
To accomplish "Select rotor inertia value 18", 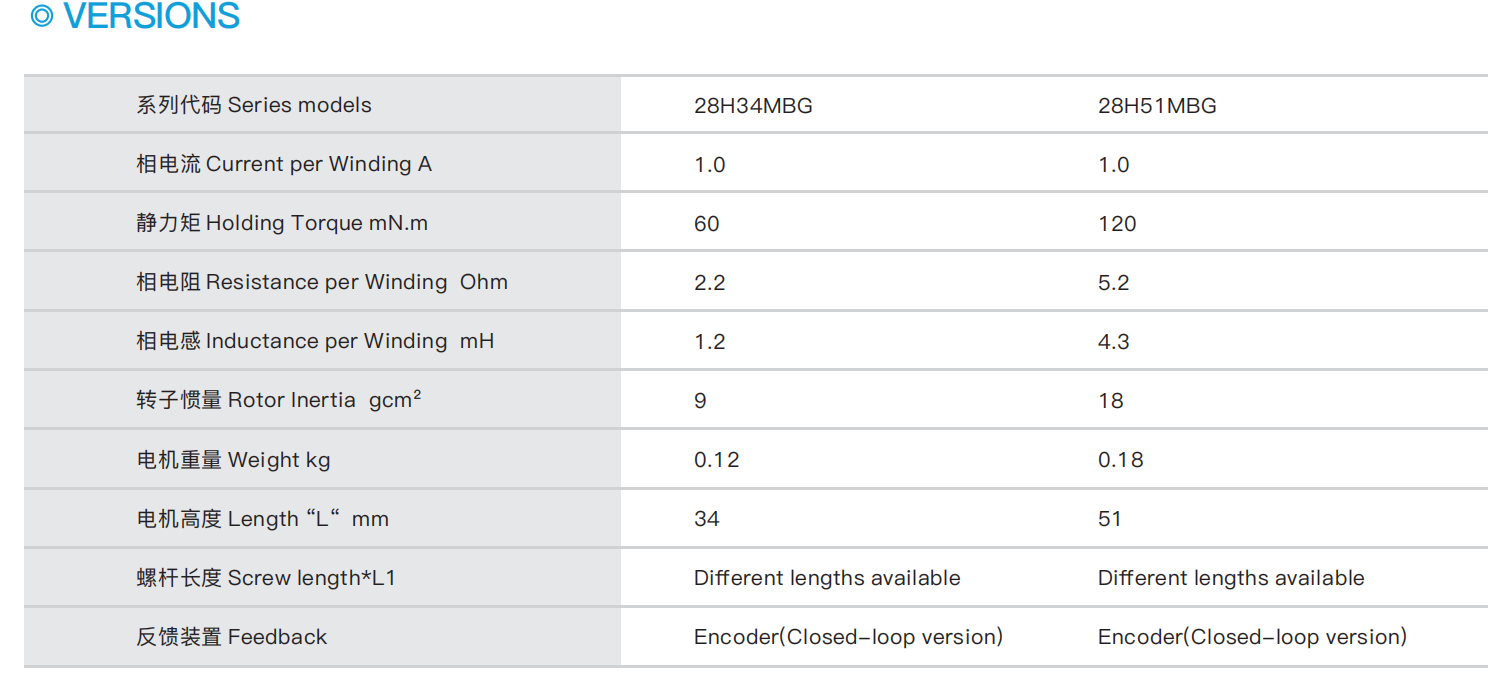I will (x=1110, y=401).
